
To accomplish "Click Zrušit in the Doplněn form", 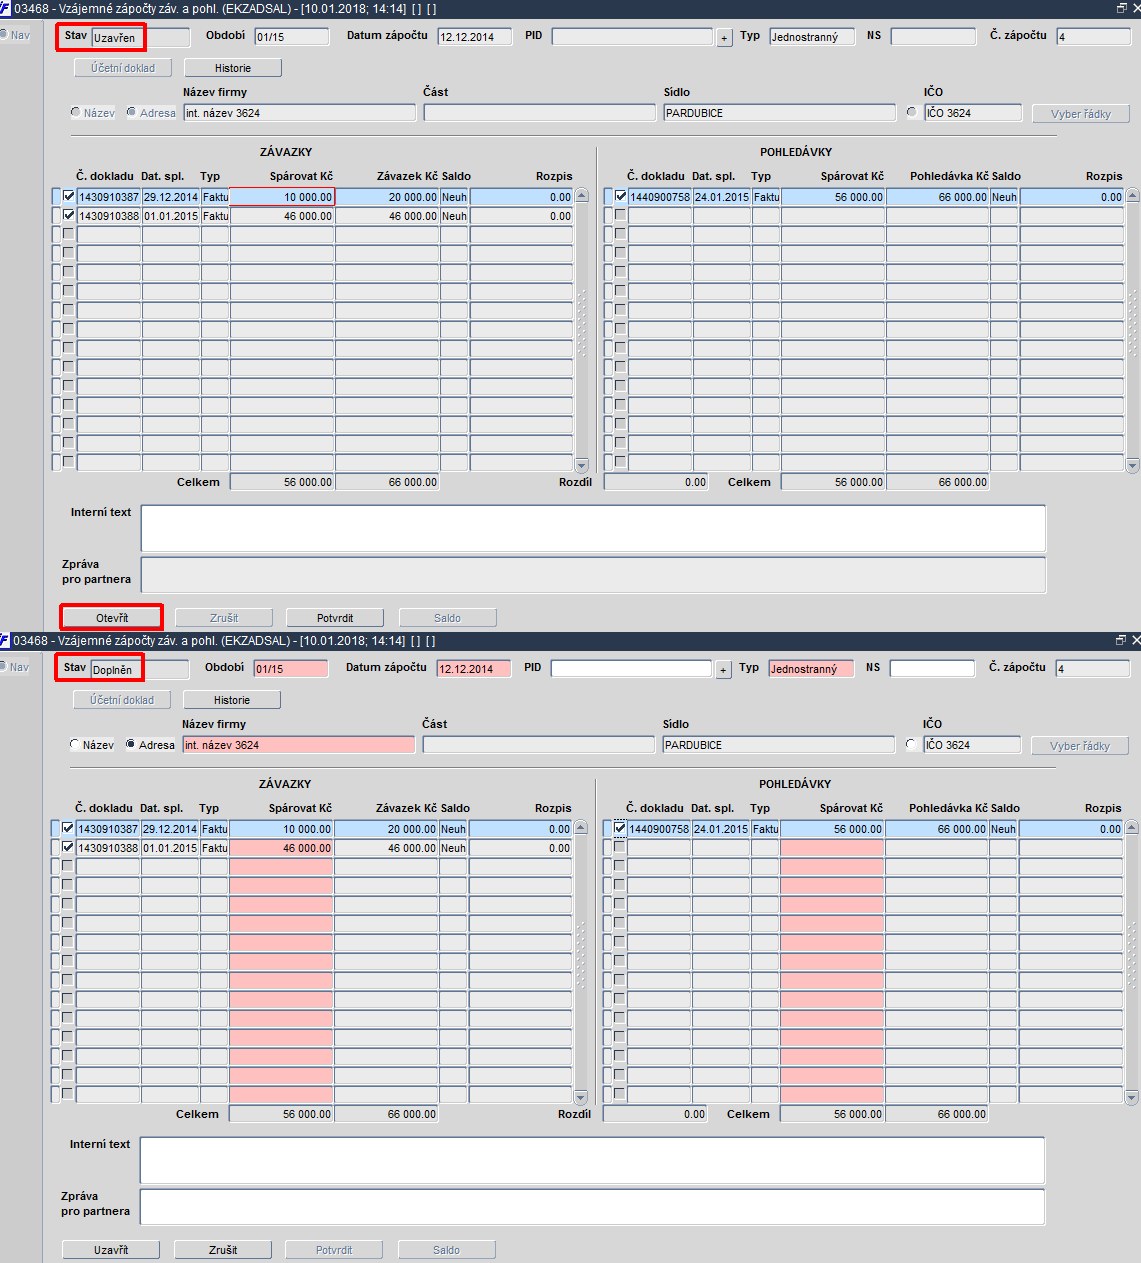I will coord(223,1250).
